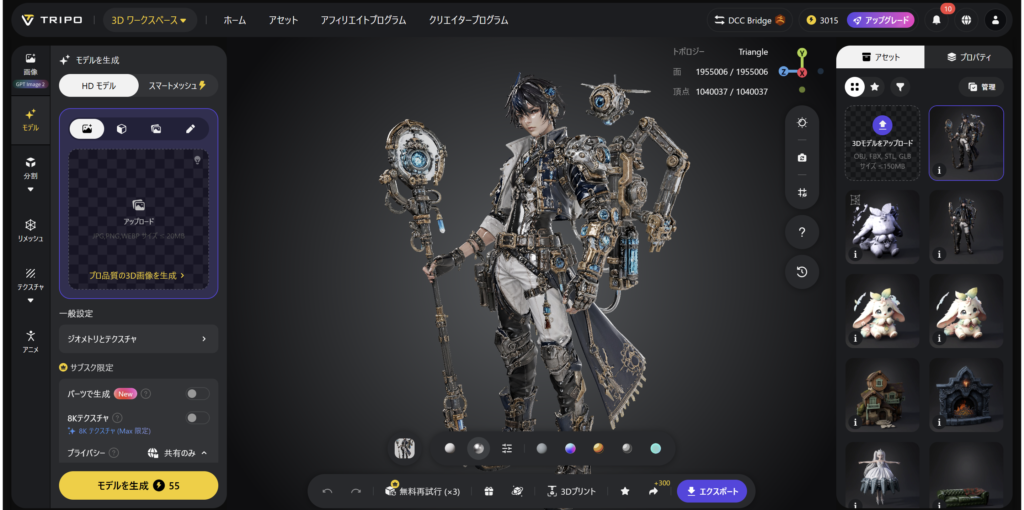The height and width of the screenshot is (510, 1024).
Task: Click 無料再試行 (×3) retry button
Action: [x=425, y=491]
